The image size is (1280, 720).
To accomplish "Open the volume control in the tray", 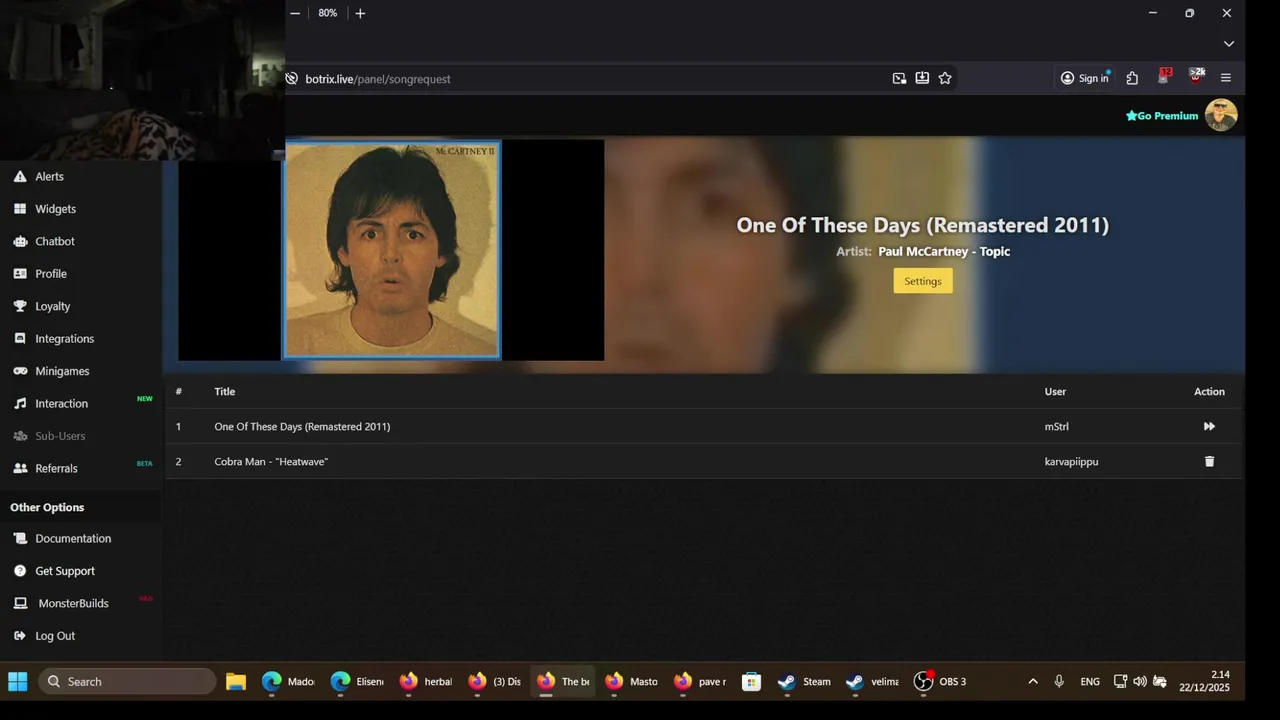I will [x=1140, y=682].
